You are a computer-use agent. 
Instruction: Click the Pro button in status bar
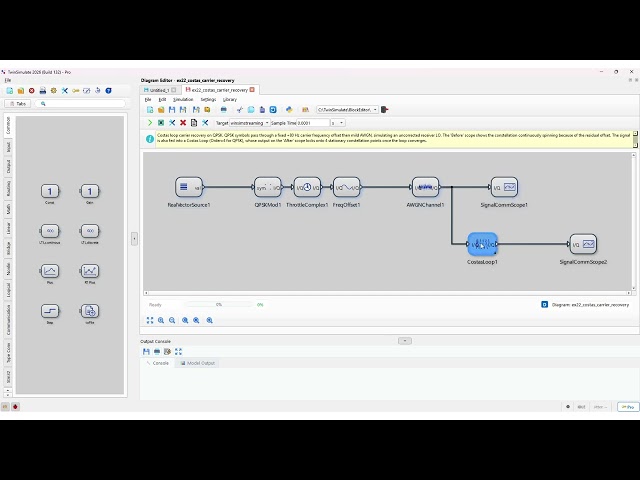click(628, 407)
